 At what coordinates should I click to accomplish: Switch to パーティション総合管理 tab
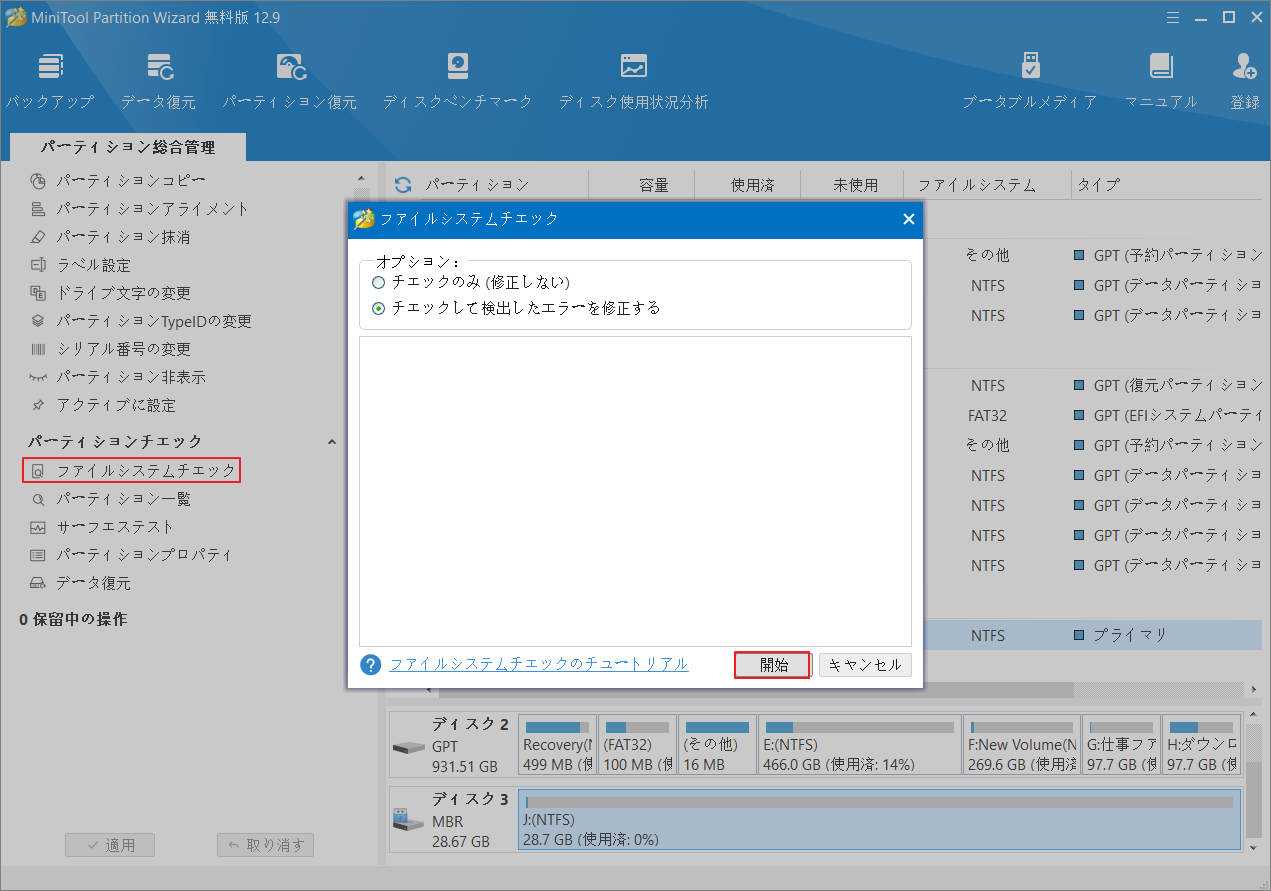(128, 147)
